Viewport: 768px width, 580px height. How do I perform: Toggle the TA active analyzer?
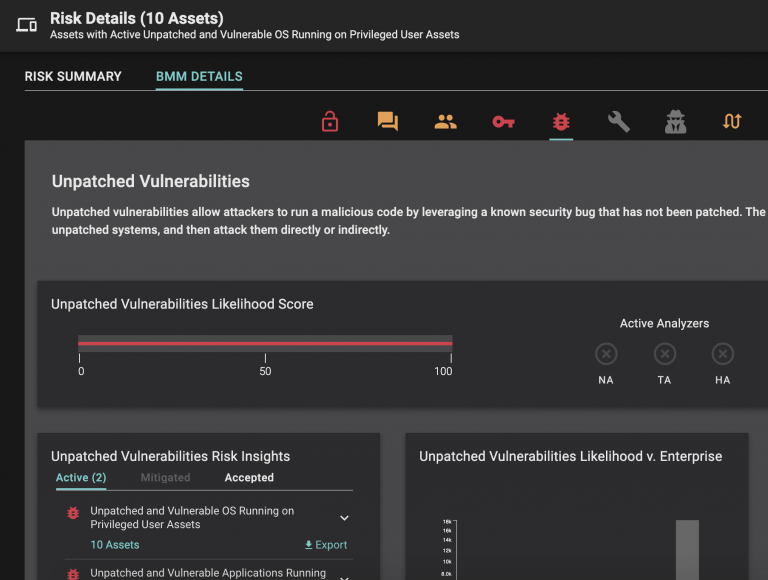(x=665, y=354)
